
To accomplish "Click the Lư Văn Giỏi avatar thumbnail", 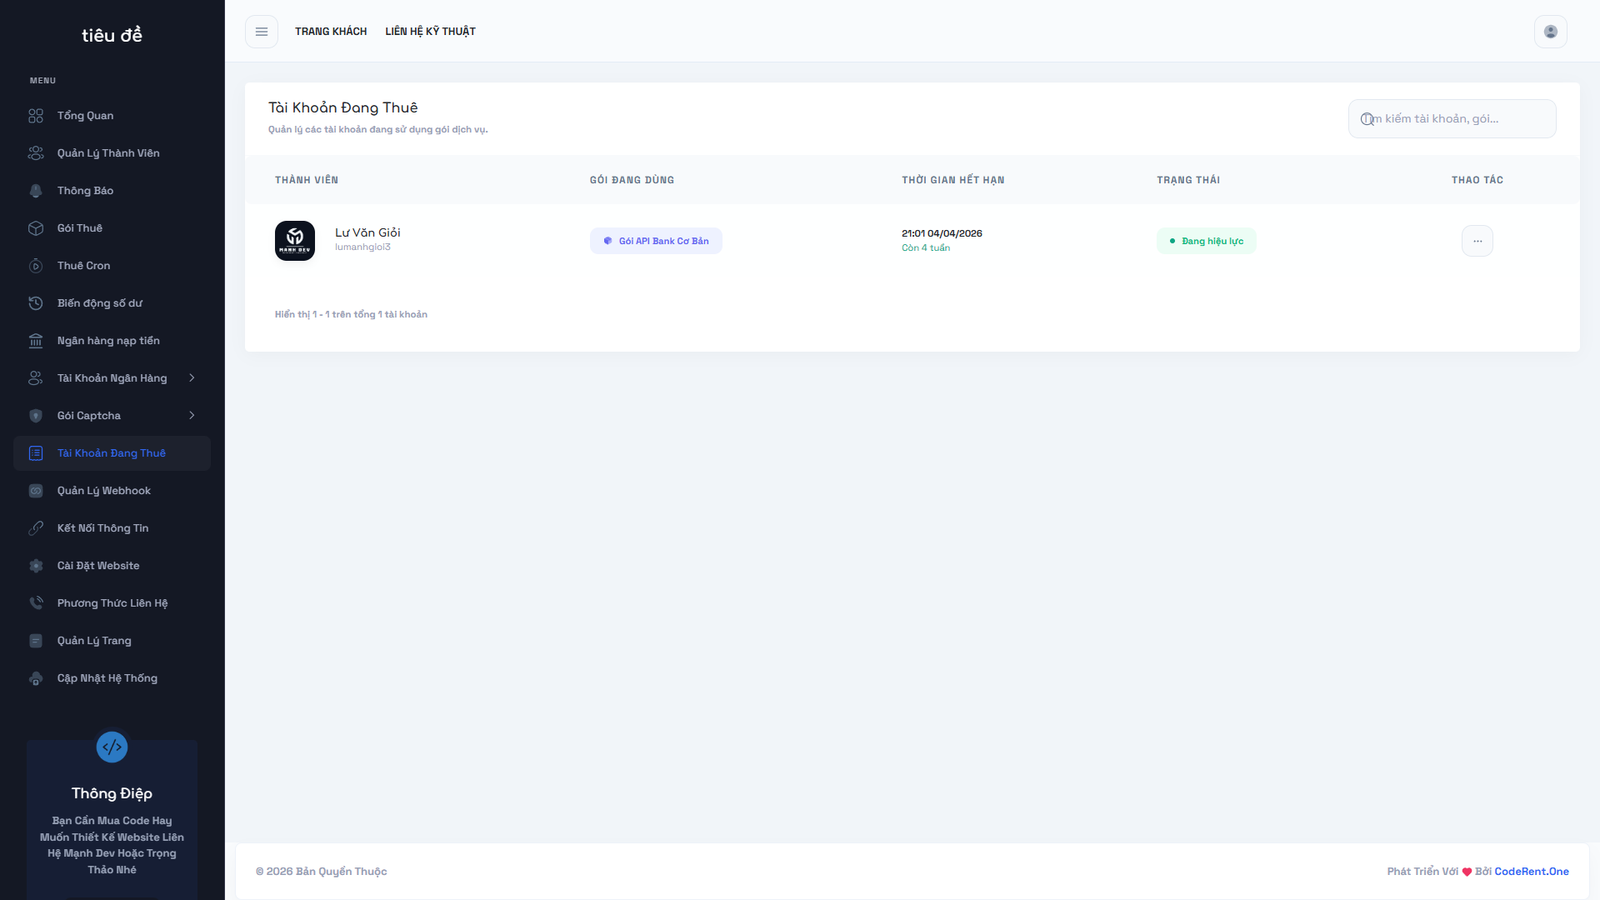I will [x=295, y=241].
